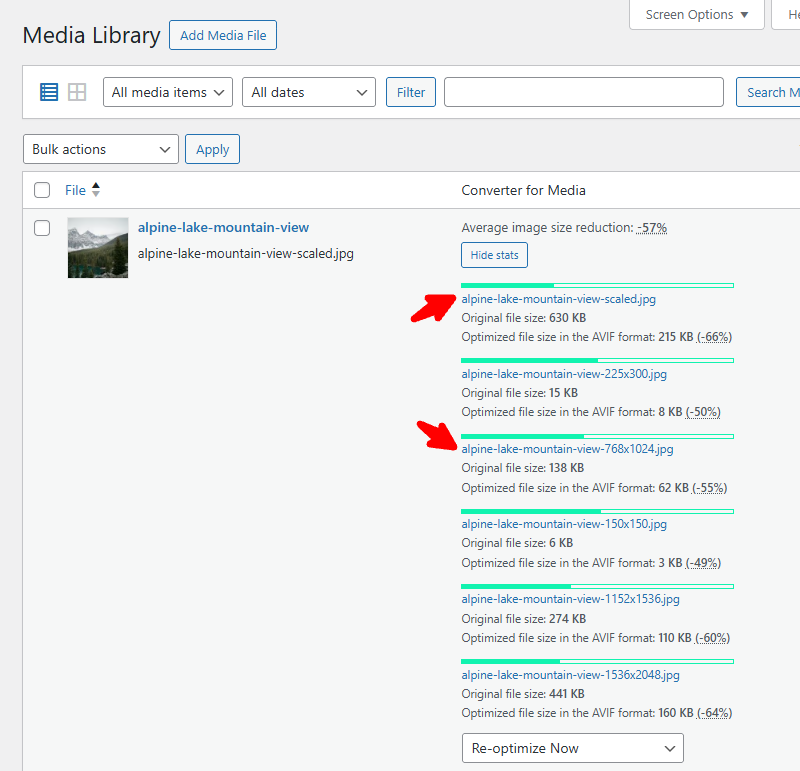Click the Add Media File button

tap(223, 35)
